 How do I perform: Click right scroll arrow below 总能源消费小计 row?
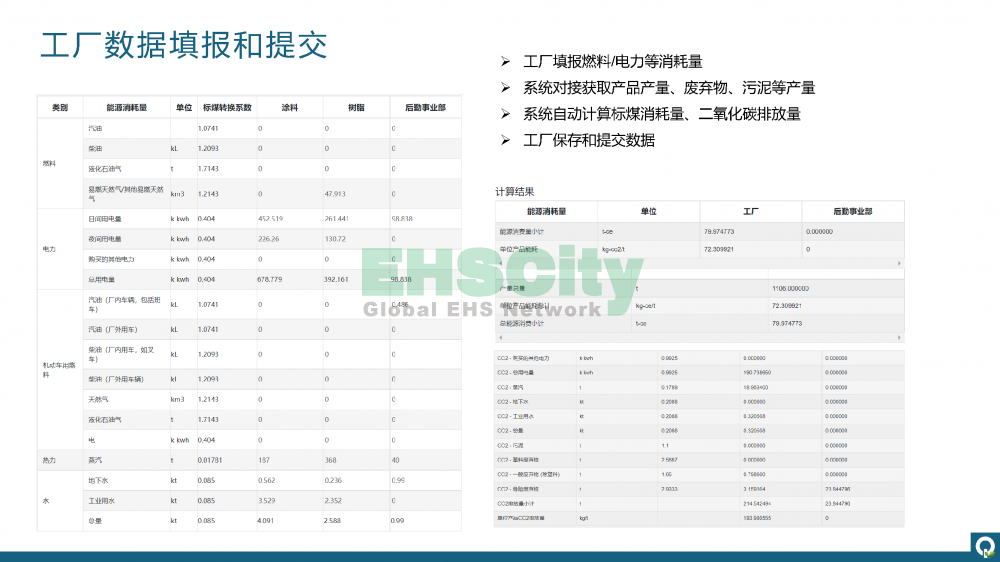coord(898,338)
